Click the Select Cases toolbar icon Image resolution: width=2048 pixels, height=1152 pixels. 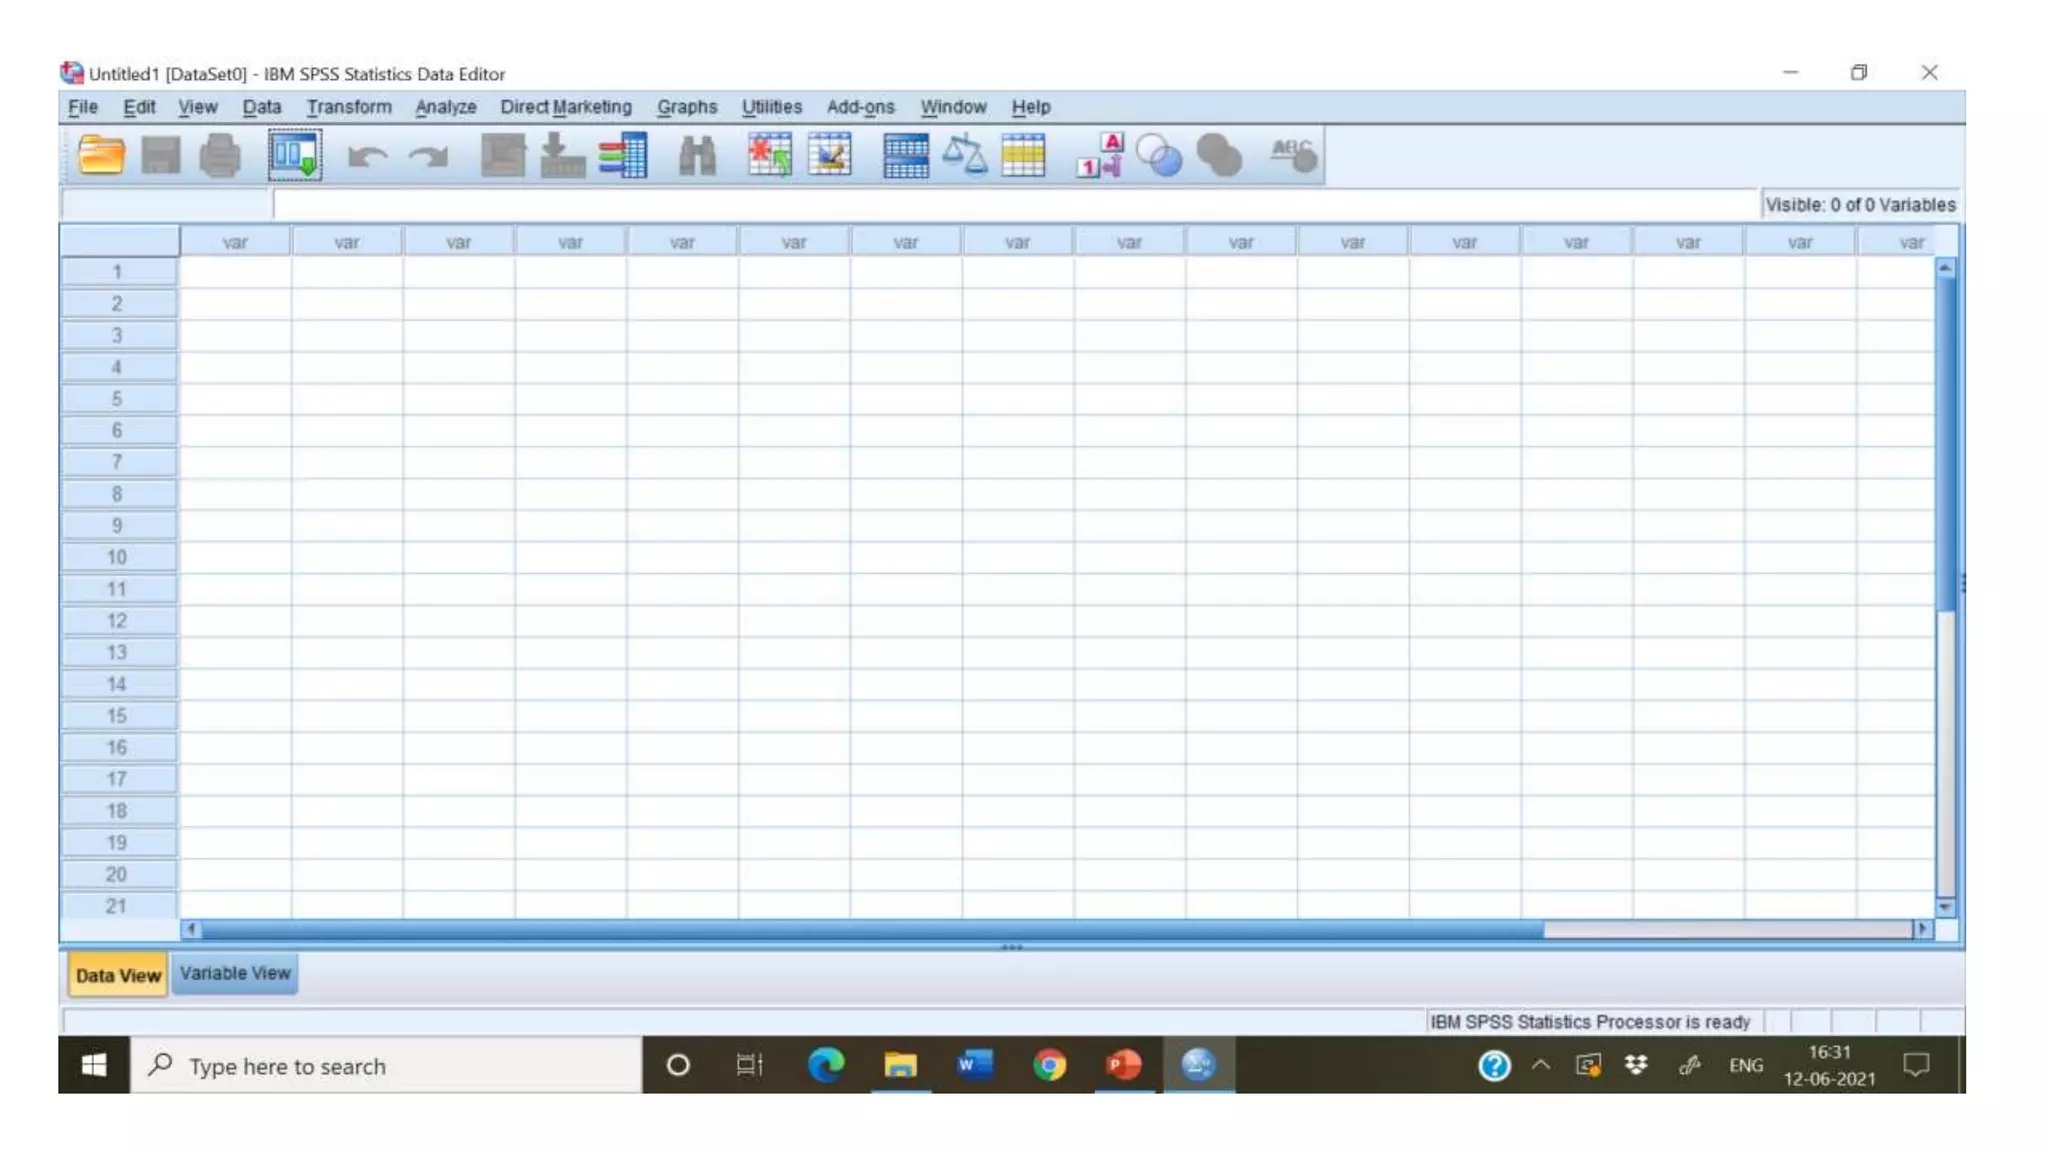pos(1023,155)
